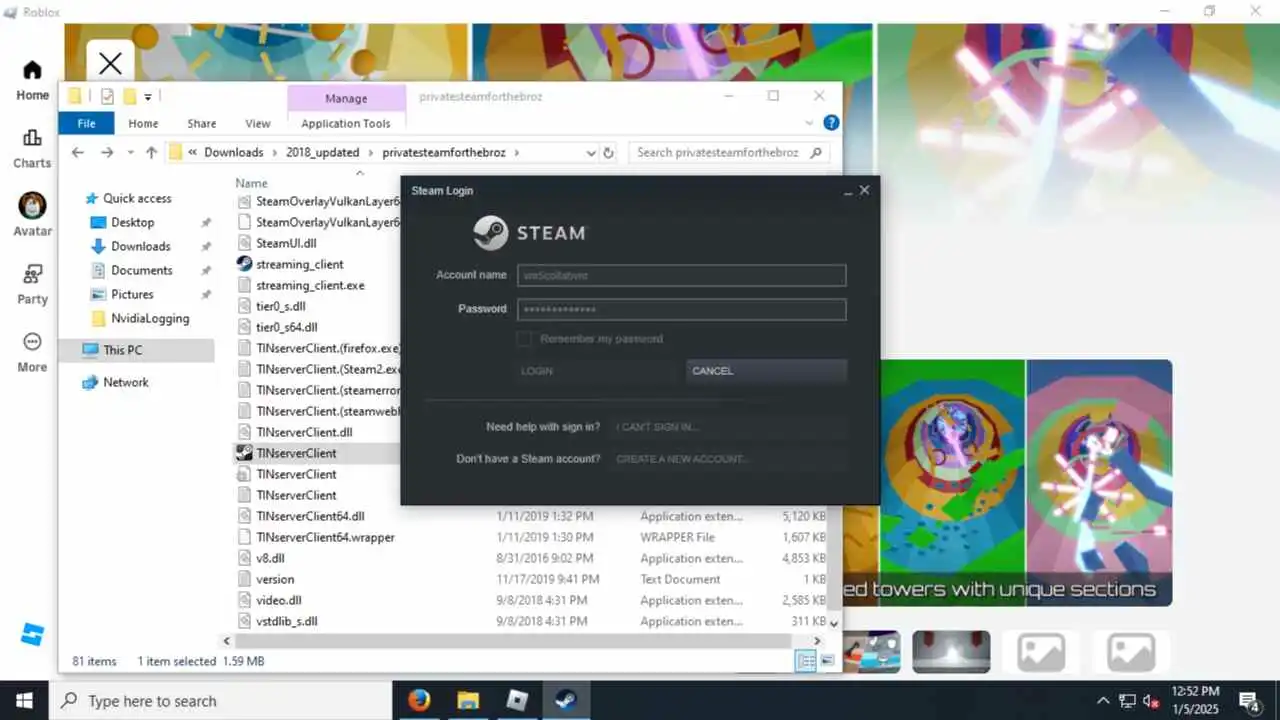This screenshot has width=1280, height=720.
Task: Select Desktop in the navigation pane
Action: click(x=132, y=222)
